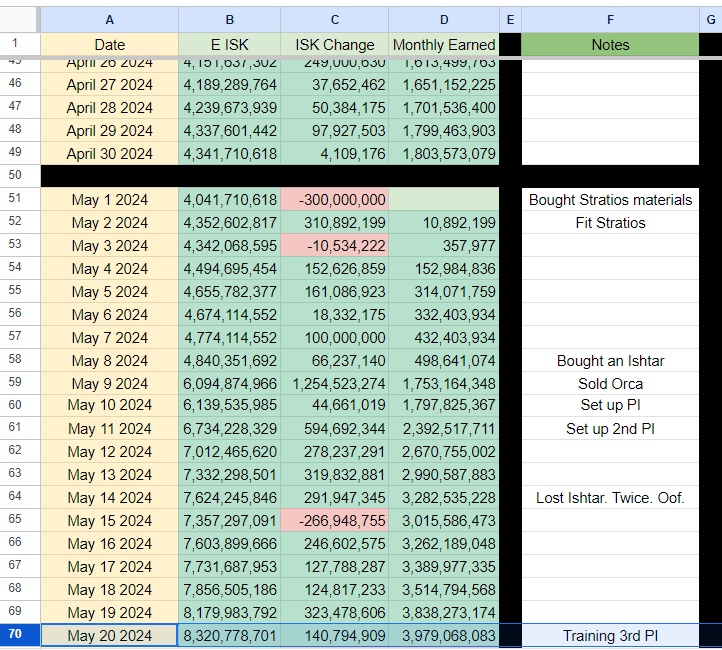
Task: Click the E ISK header cell
Action: (x=230, y=44)
